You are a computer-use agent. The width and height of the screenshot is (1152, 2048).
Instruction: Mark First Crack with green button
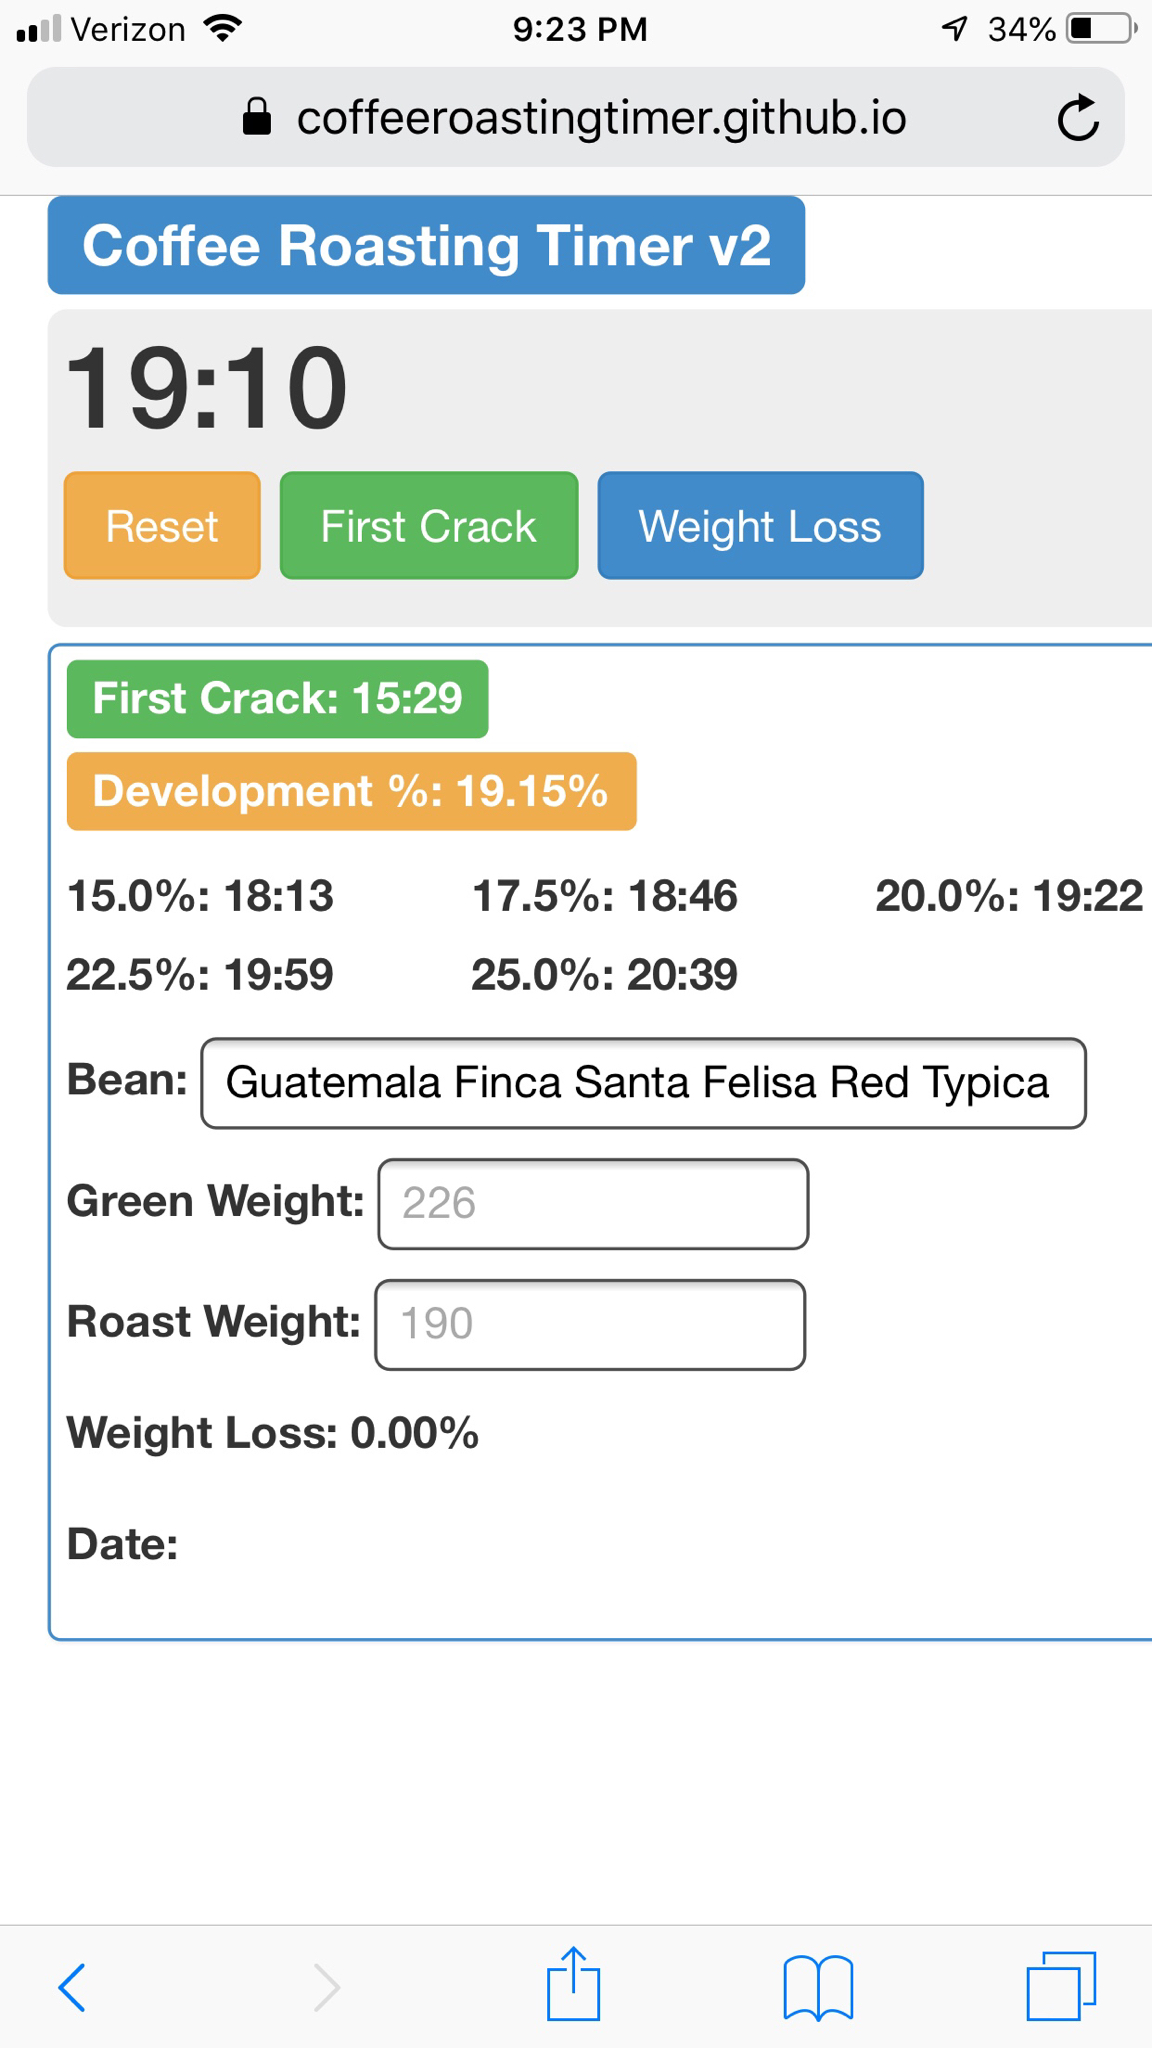(x=429, y=525)
